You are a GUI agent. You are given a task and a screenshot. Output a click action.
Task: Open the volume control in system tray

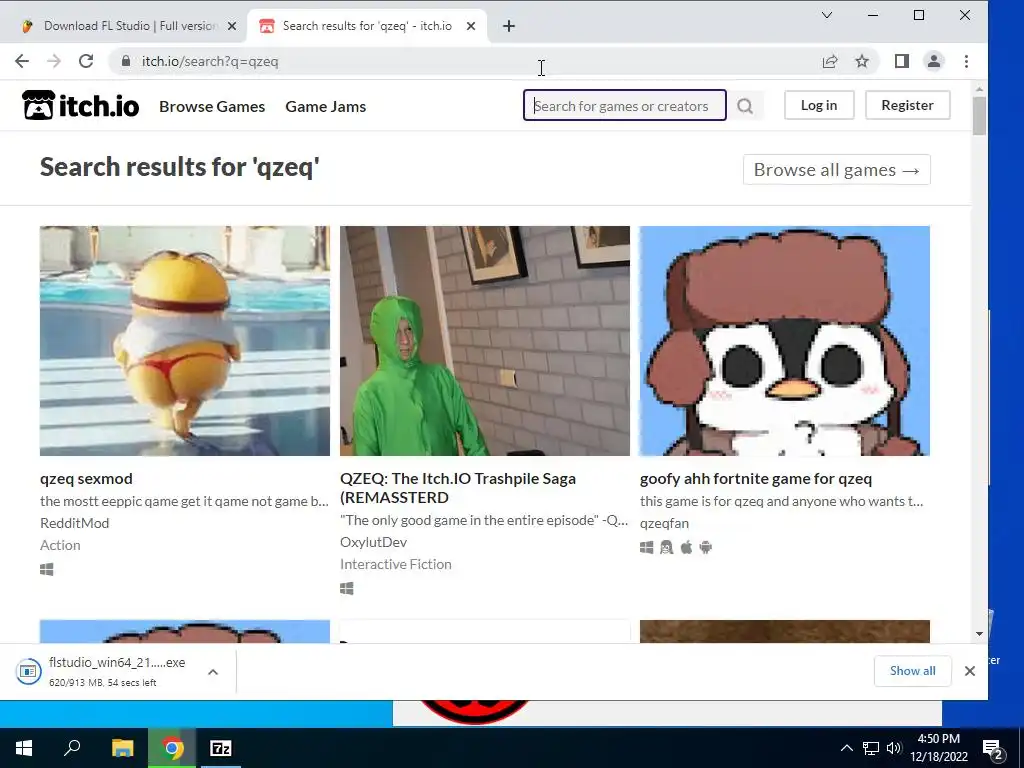pos(893,748)
